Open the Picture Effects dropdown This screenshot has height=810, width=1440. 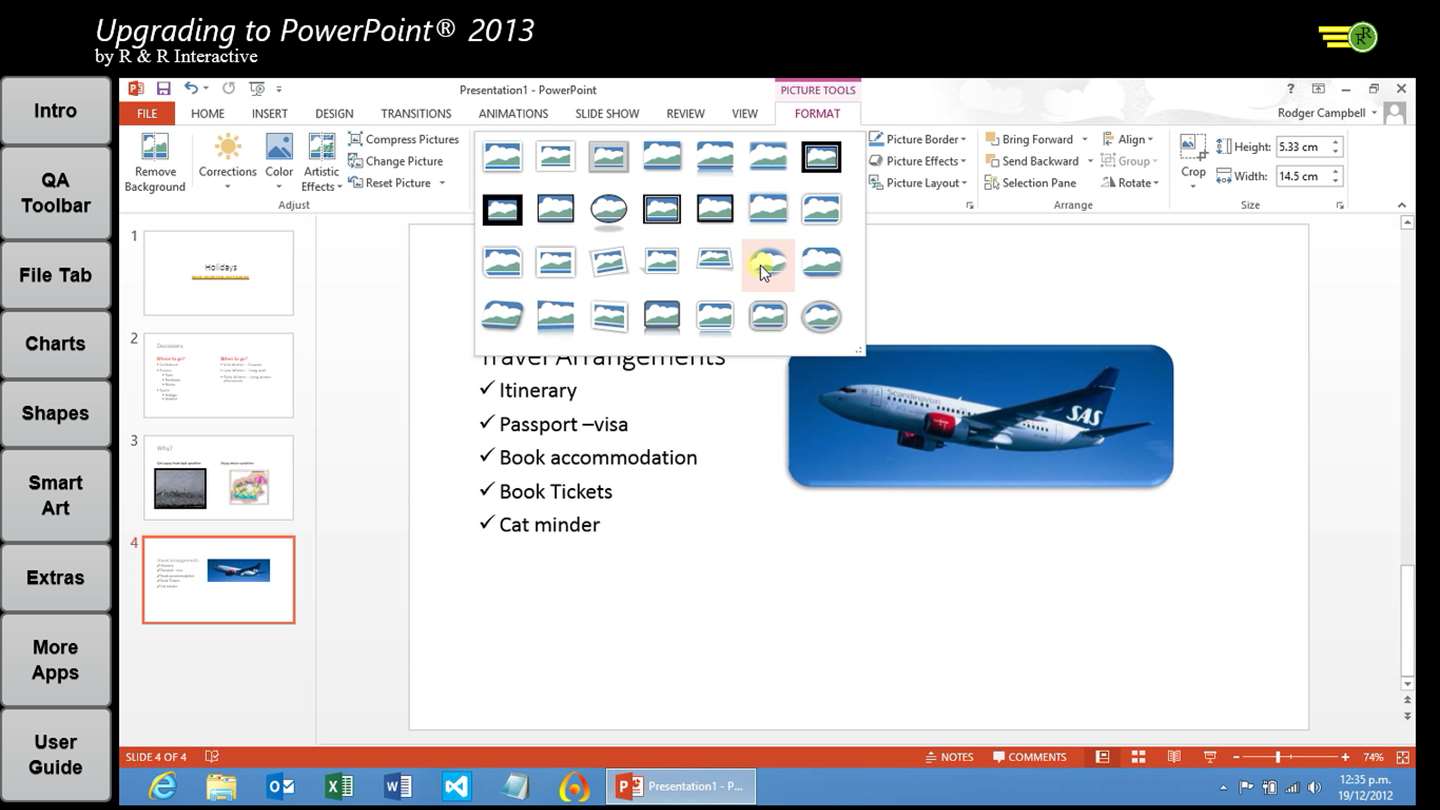pyautogui.click(x=917, y=161)
